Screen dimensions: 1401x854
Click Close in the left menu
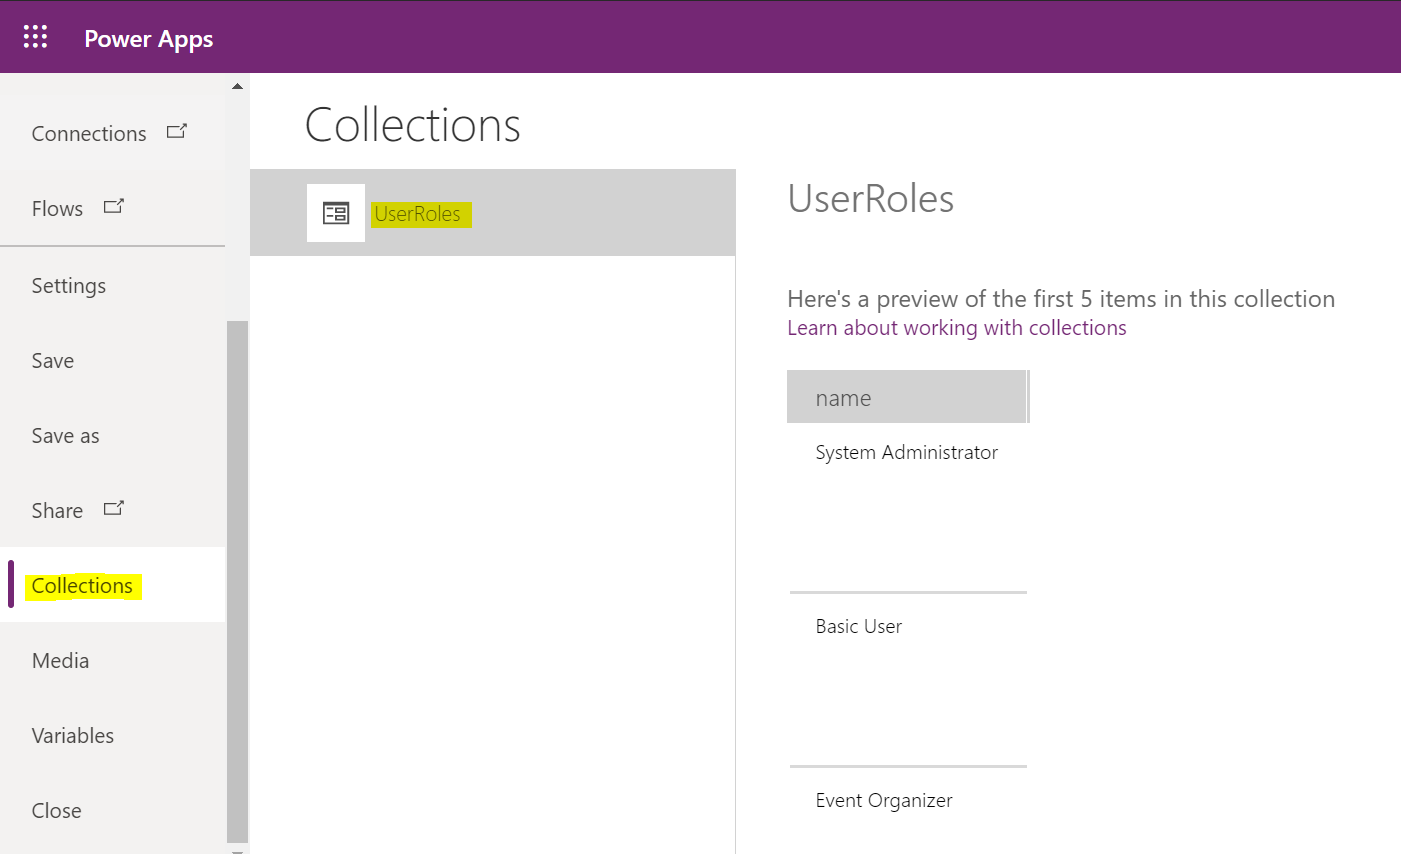[x=56, y=811]
